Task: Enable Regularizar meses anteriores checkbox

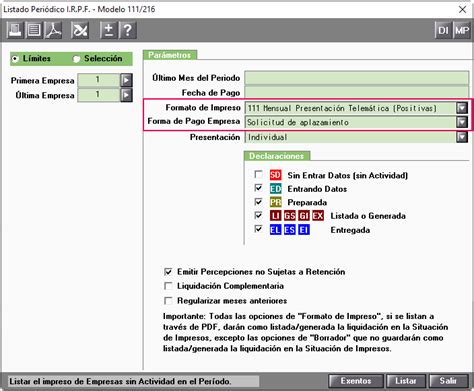Action: point(168,301)
